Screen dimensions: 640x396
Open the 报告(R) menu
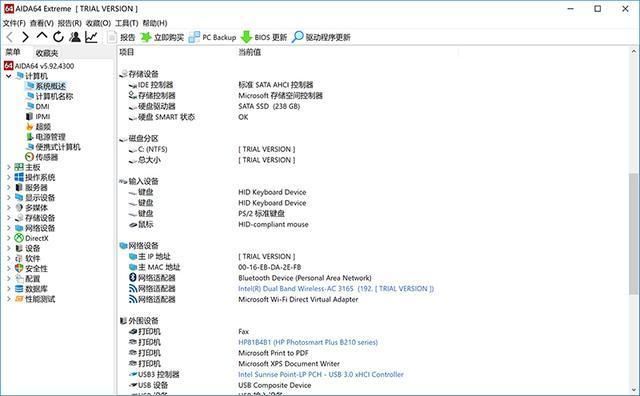coord(69,23)
